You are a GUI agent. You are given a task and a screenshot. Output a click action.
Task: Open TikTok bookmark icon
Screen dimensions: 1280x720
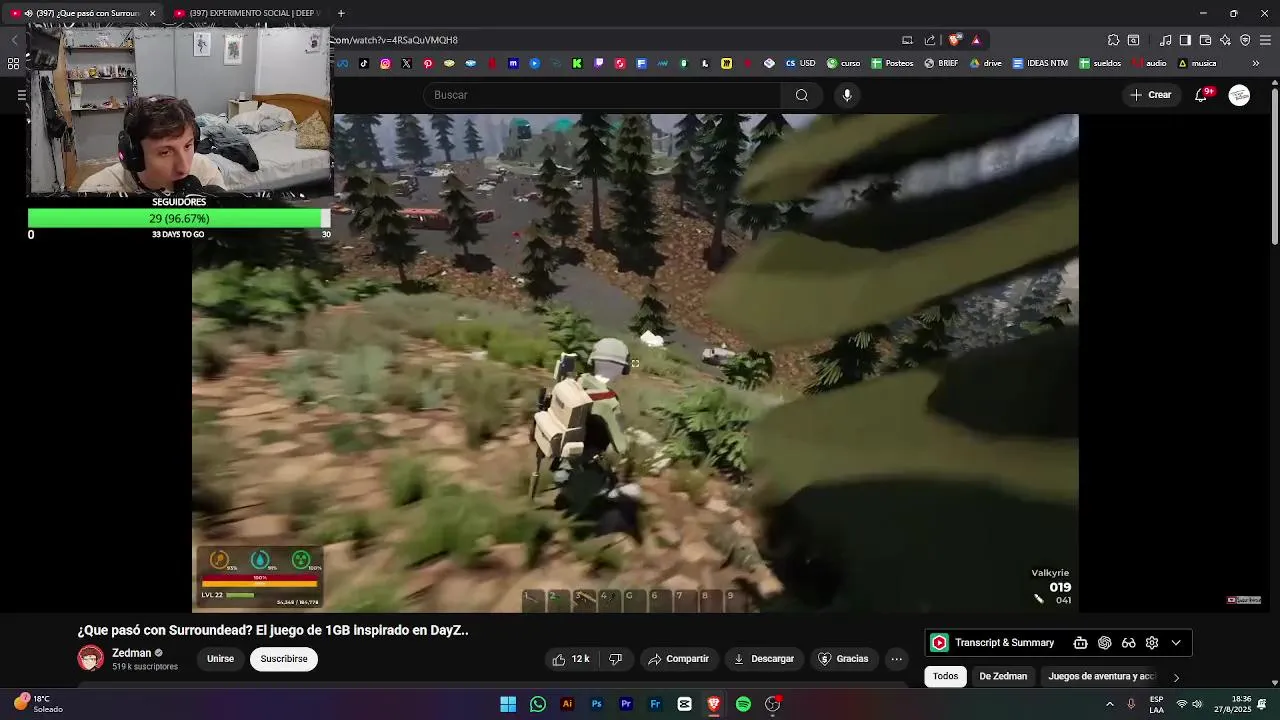click(x=364, y=63)
